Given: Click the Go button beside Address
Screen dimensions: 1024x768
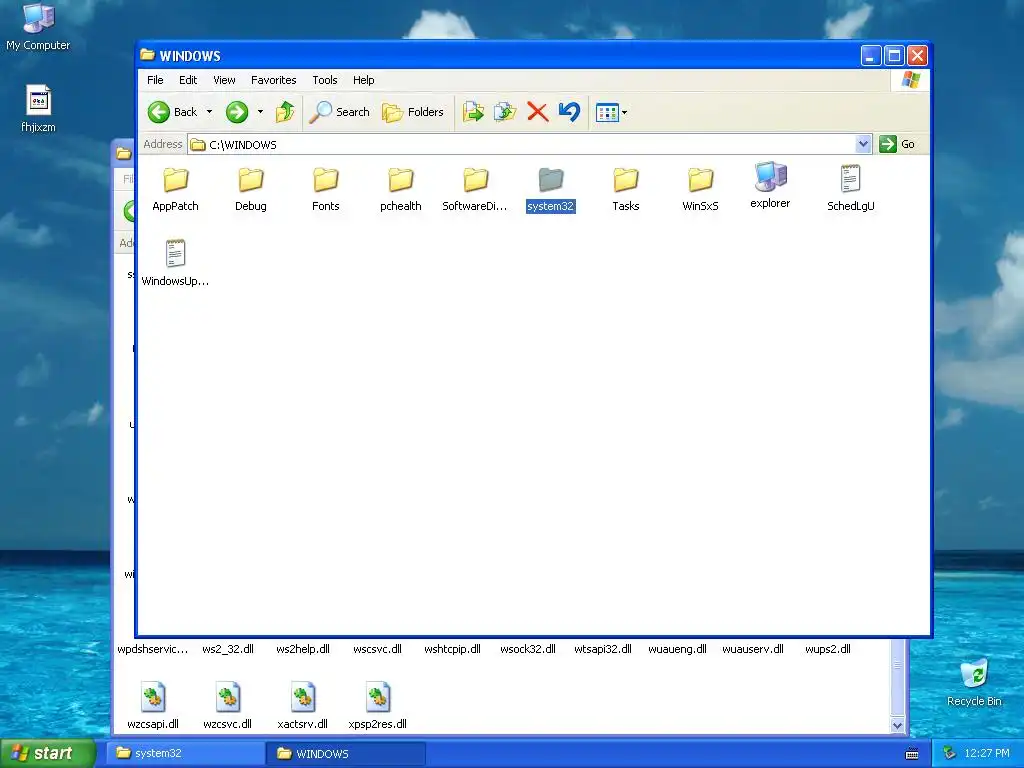Looking at the screenshot, I should tap(897, 144).
